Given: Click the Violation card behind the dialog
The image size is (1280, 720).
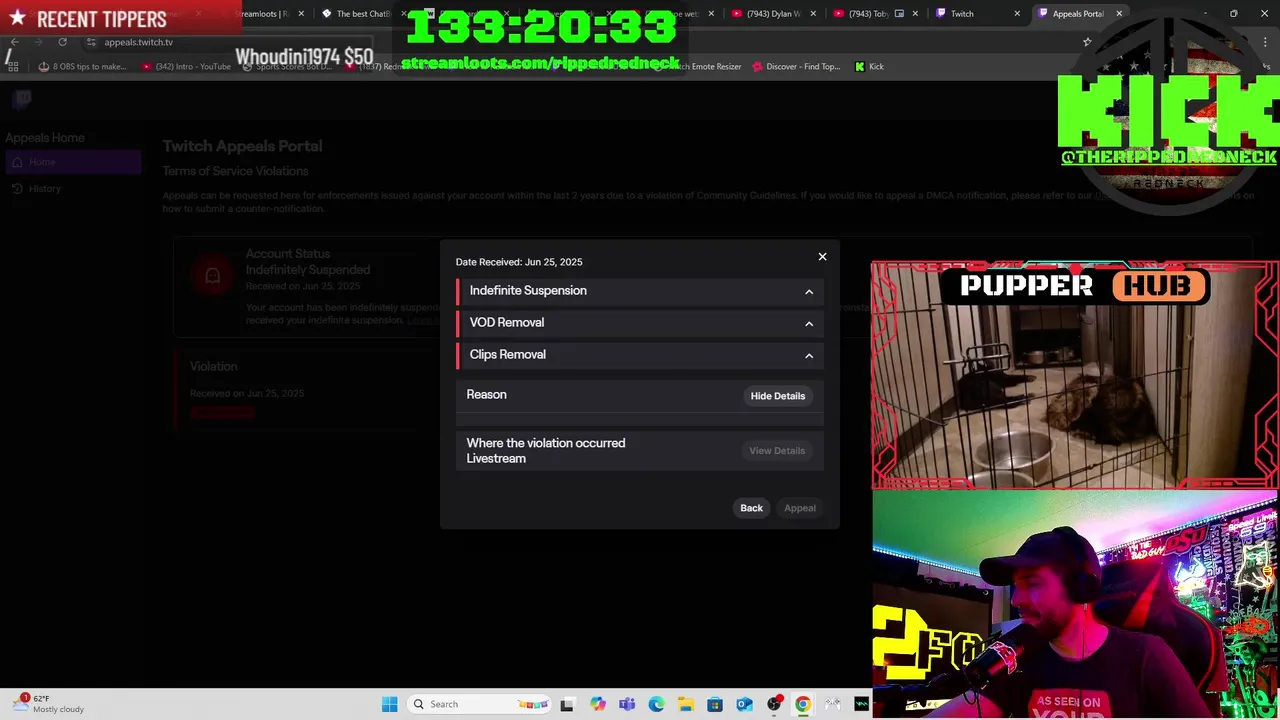Looking at the screenshot, I should click(305, 390).
